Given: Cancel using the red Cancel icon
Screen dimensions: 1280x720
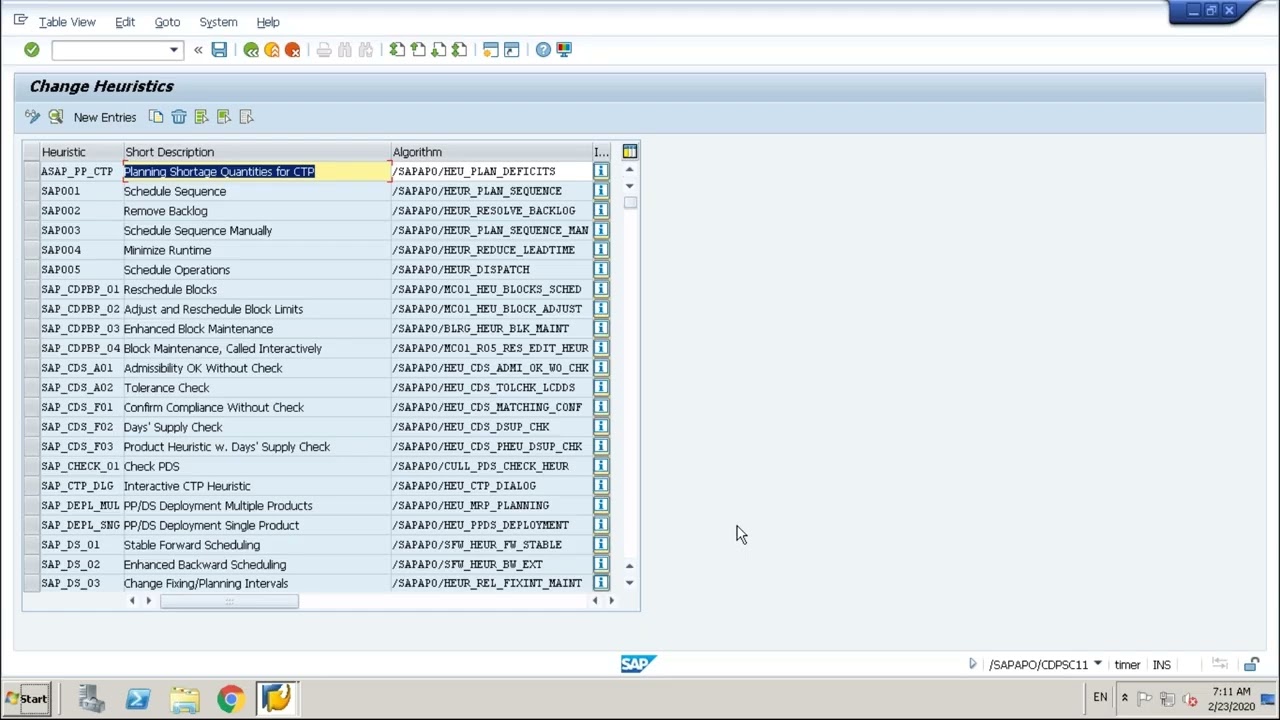Looking at the screenshot, I should tap(293, 50).
